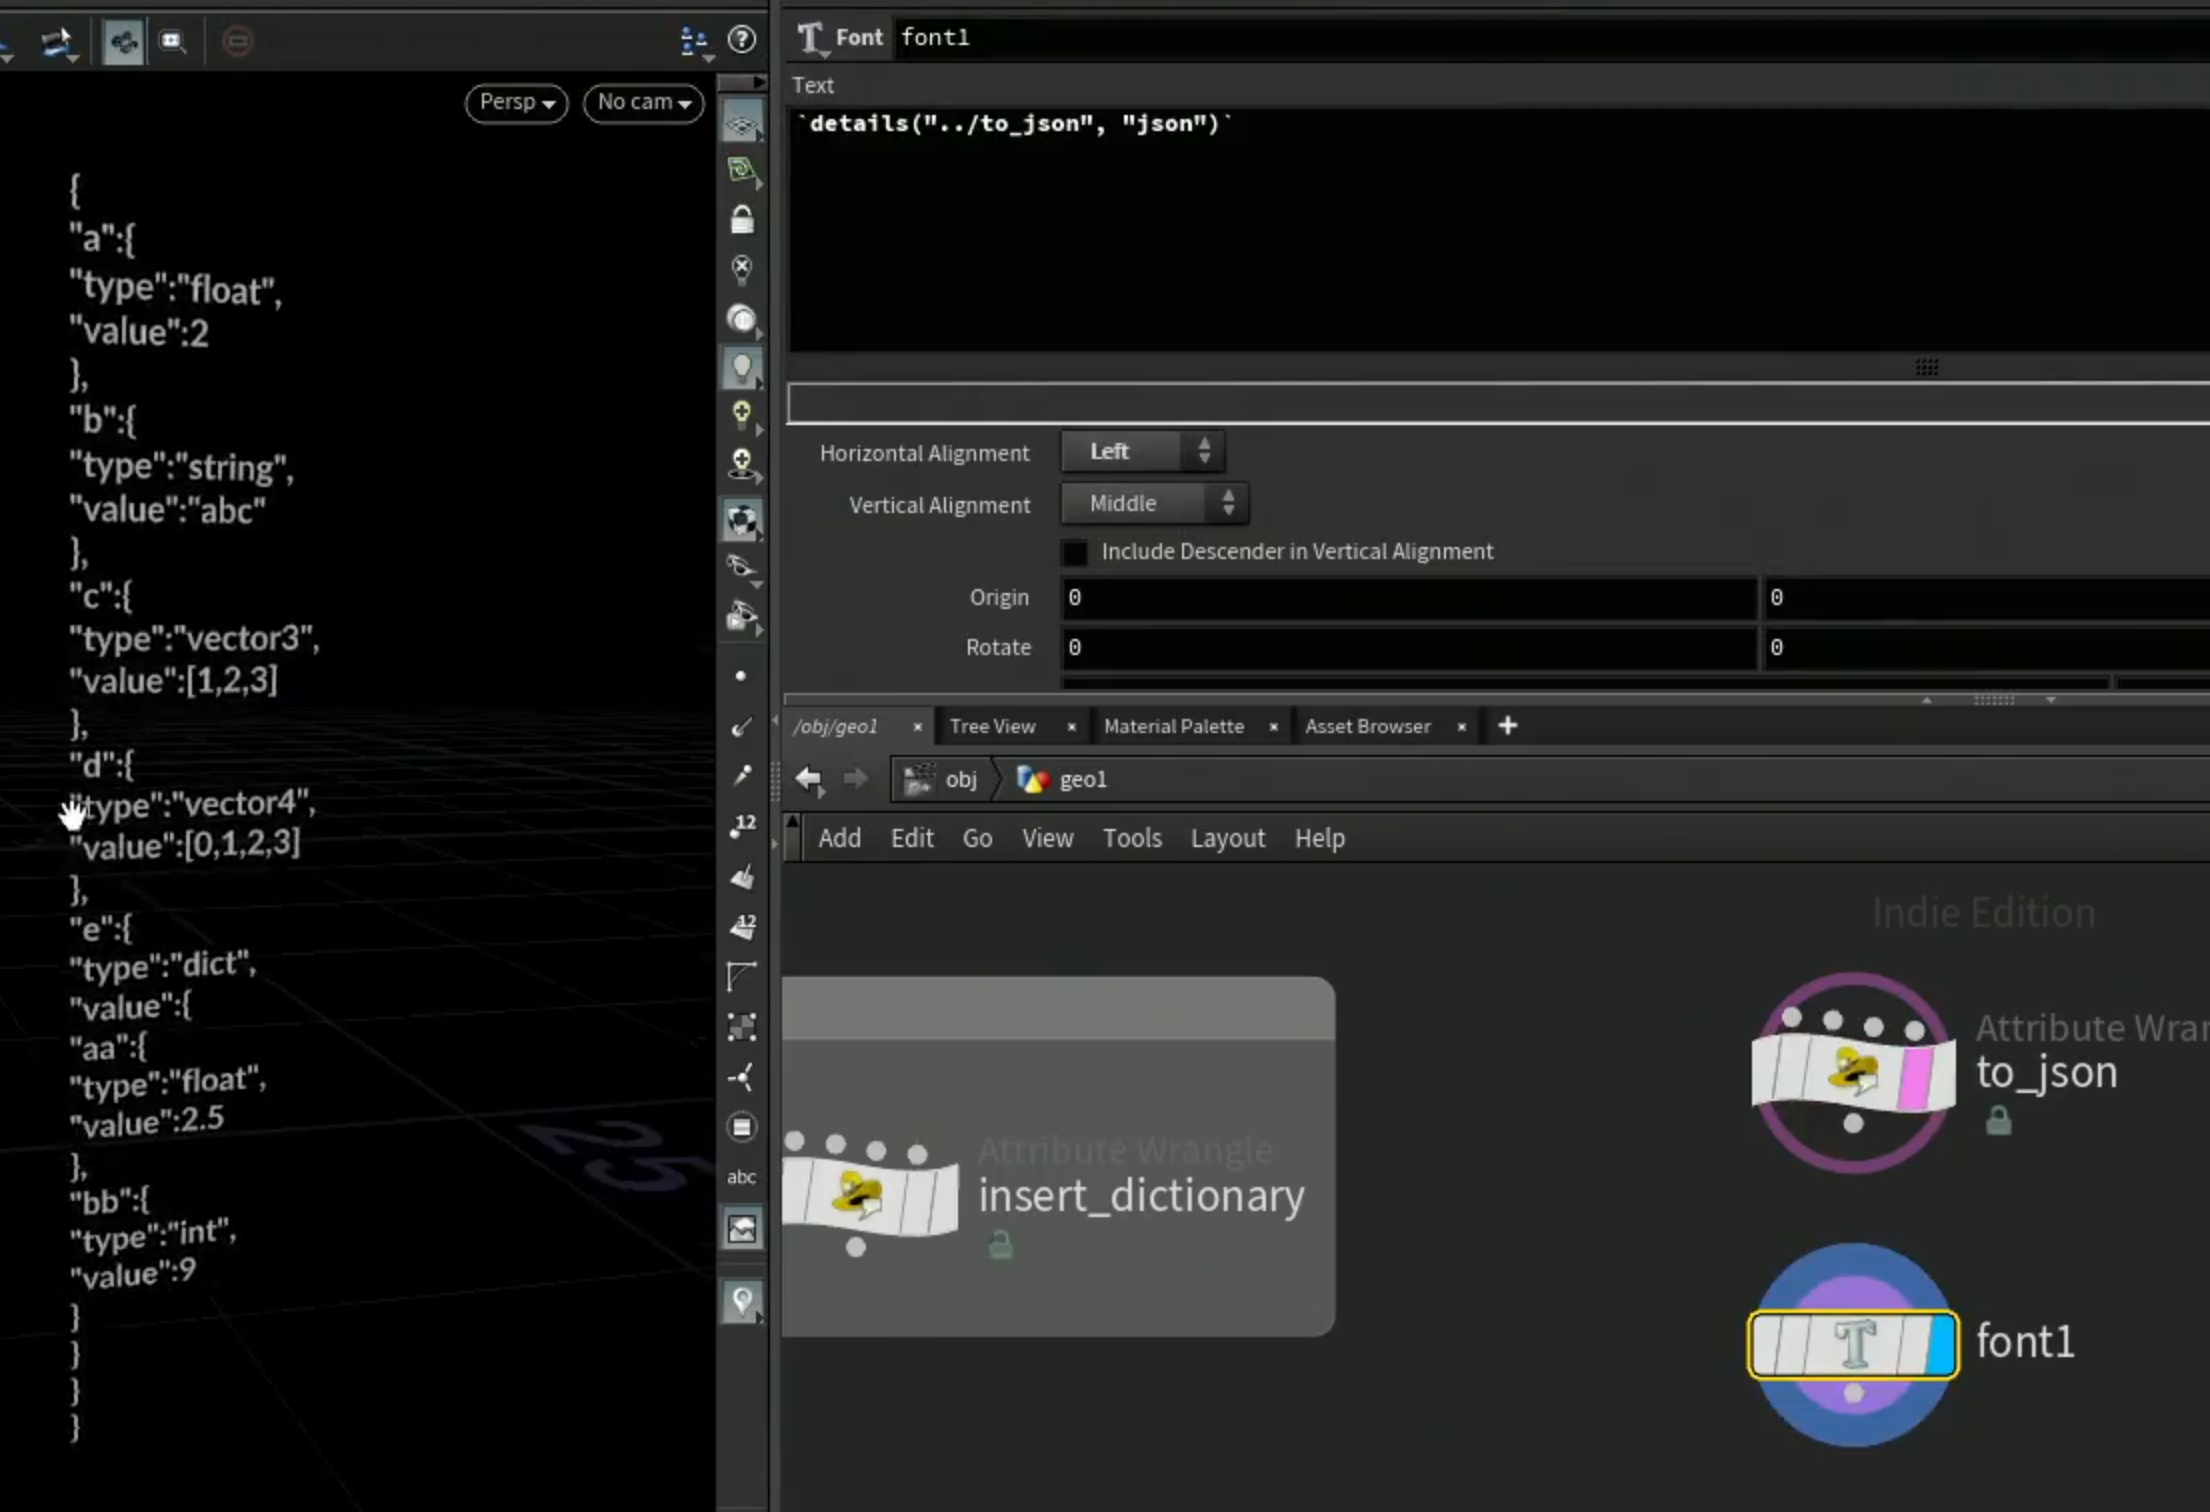Click the back arrow in network navigation
This screenshot has width=2210, height=1512.
pos(808,778)
